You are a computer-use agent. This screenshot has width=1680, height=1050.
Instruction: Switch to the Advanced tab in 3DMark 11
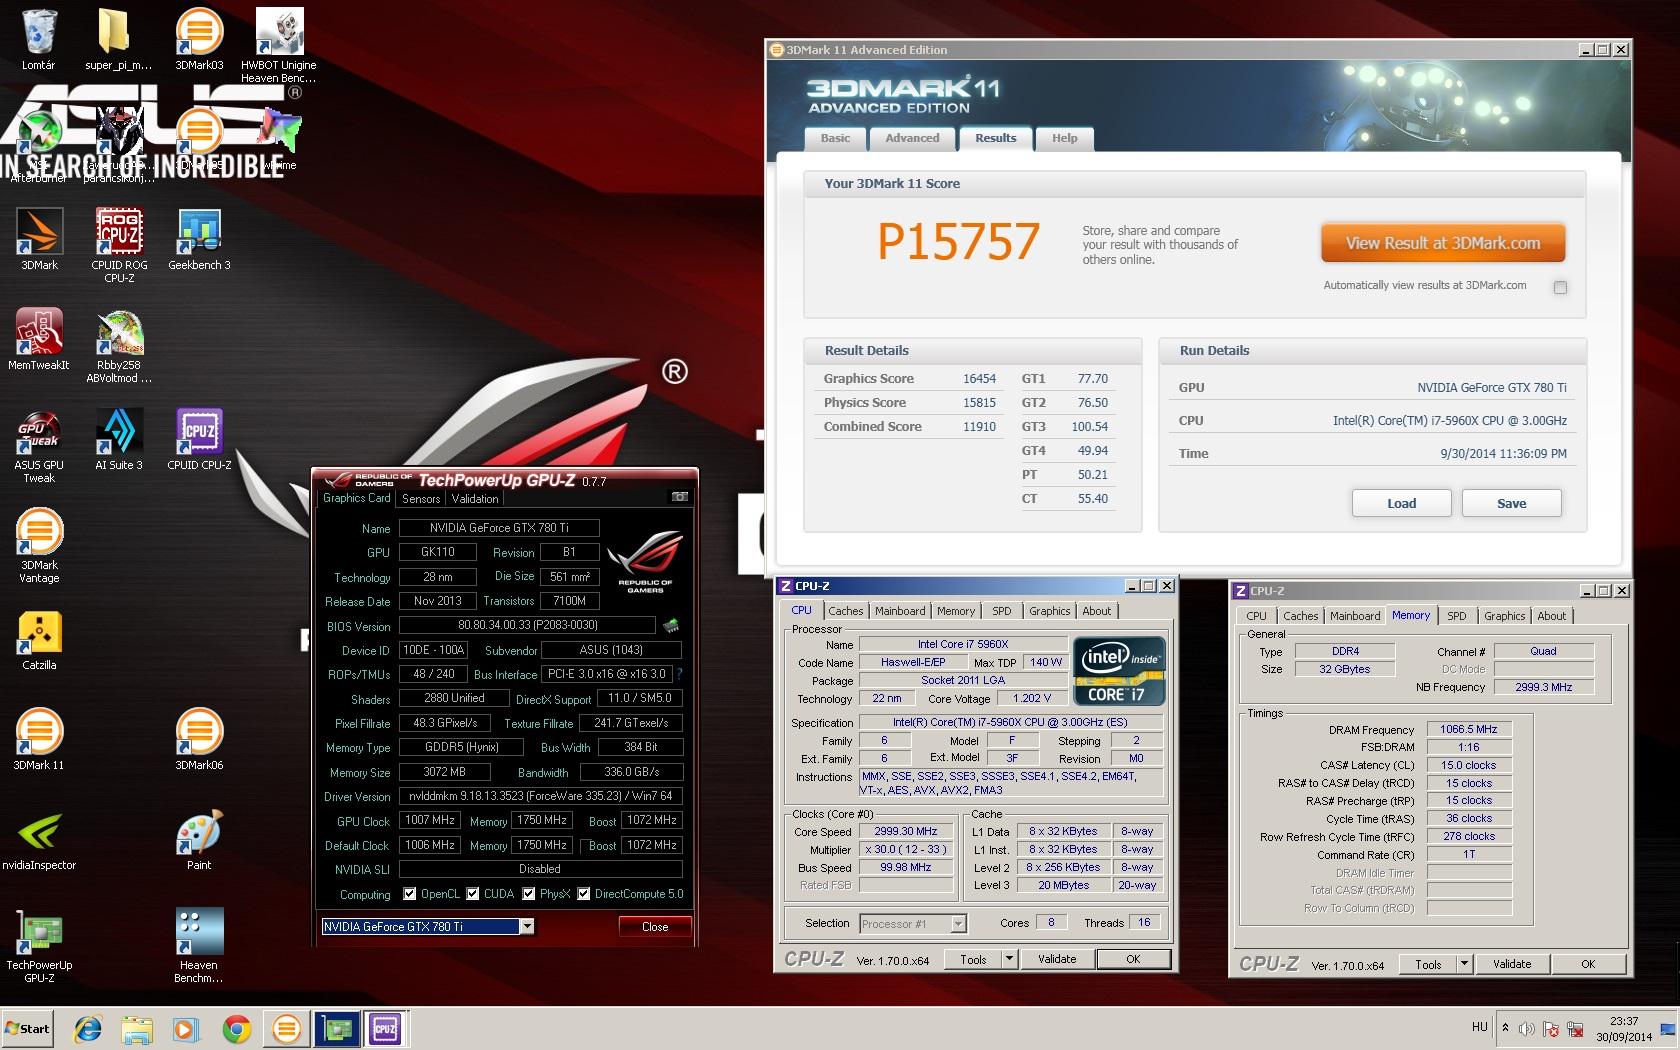[912, 138]
